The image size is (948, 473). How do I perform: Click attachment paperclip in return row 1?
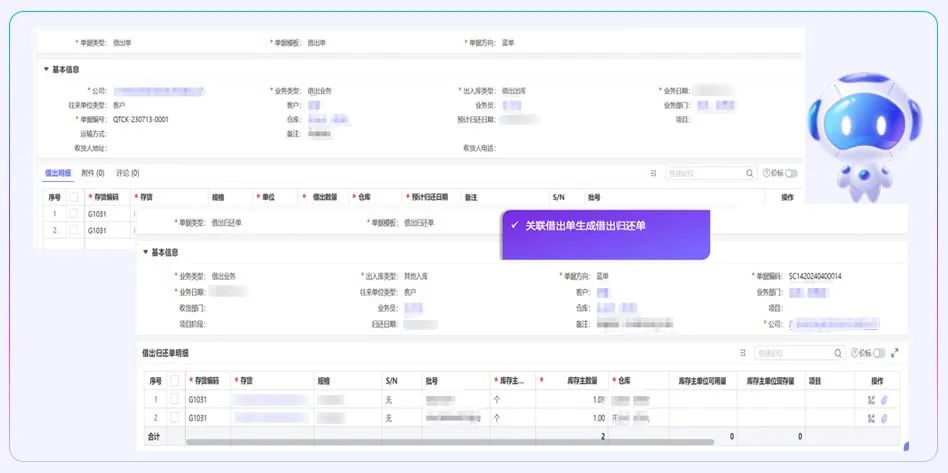[x=884, y=400]
